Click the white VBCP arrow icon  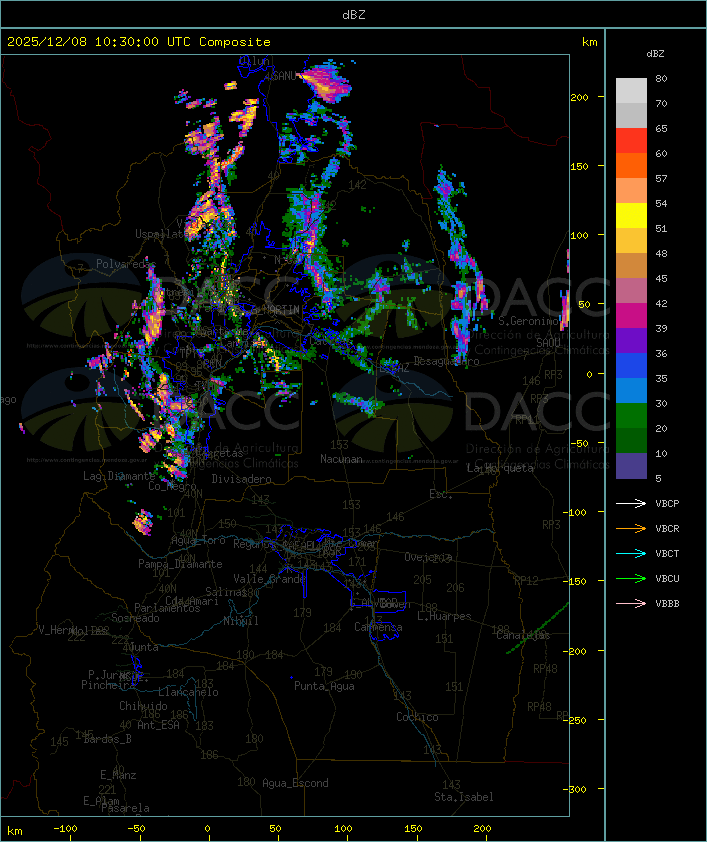pos(631,503)
